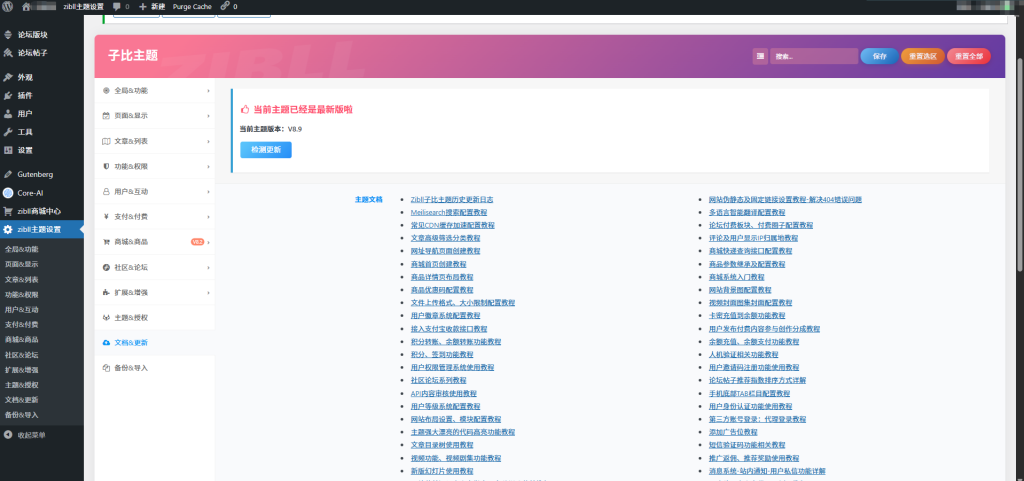Viewport: 1024px width, 481px height.
Task: Expand 文章&列表 tab chevron in theme panel
Action: point(208,141)
